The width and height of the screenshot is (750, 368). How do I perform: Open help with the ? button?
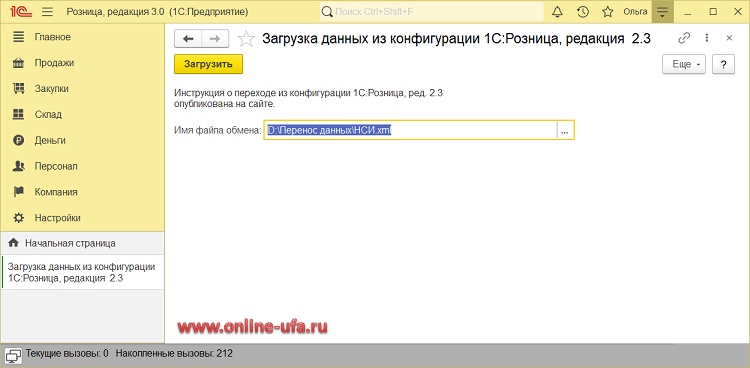723,64
